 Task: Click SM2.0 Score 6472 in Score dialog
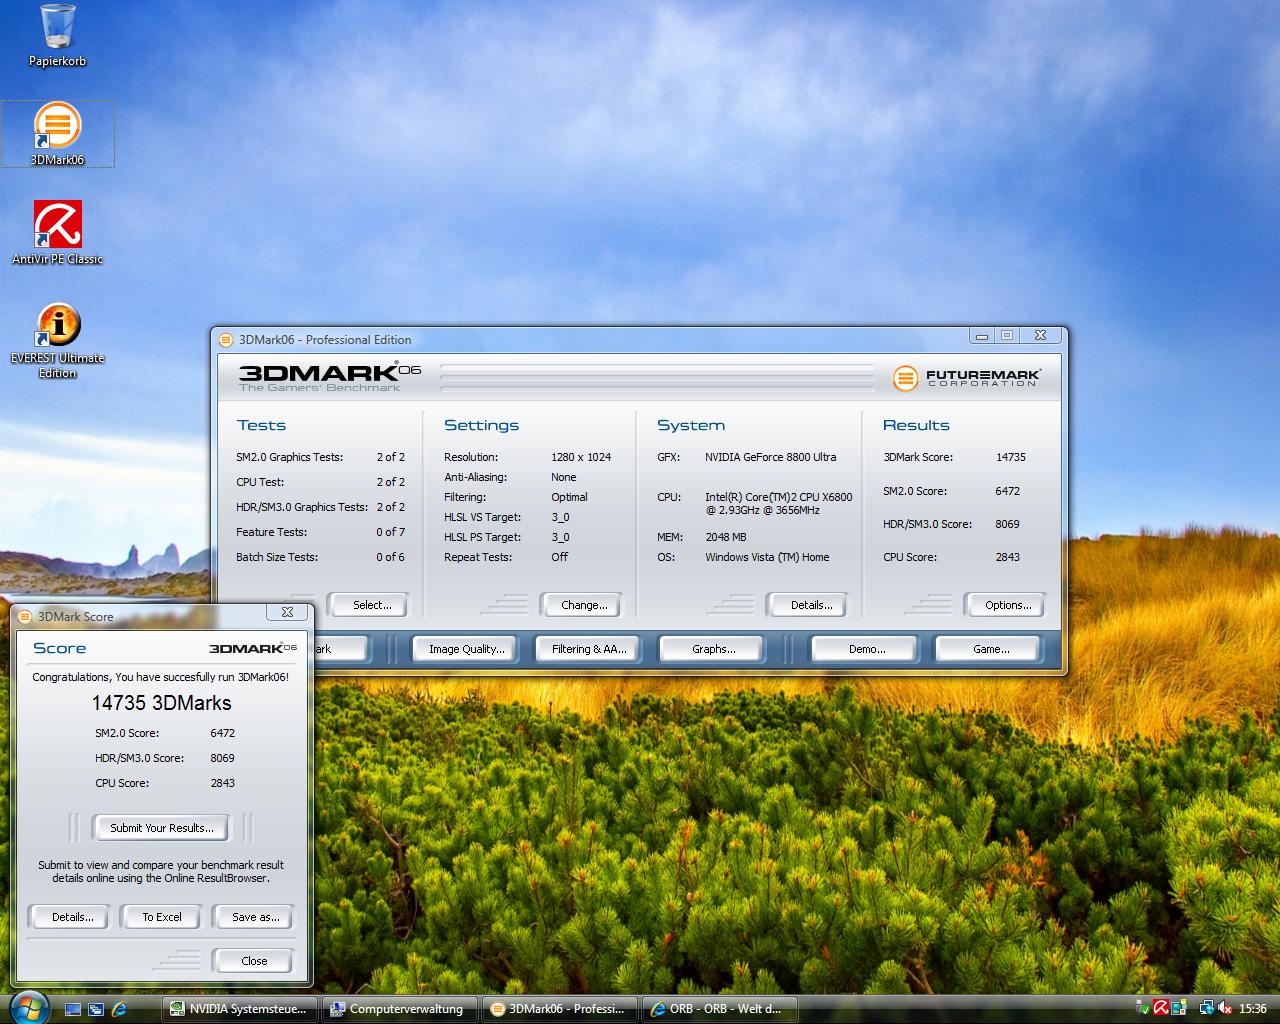pos(165,733)
